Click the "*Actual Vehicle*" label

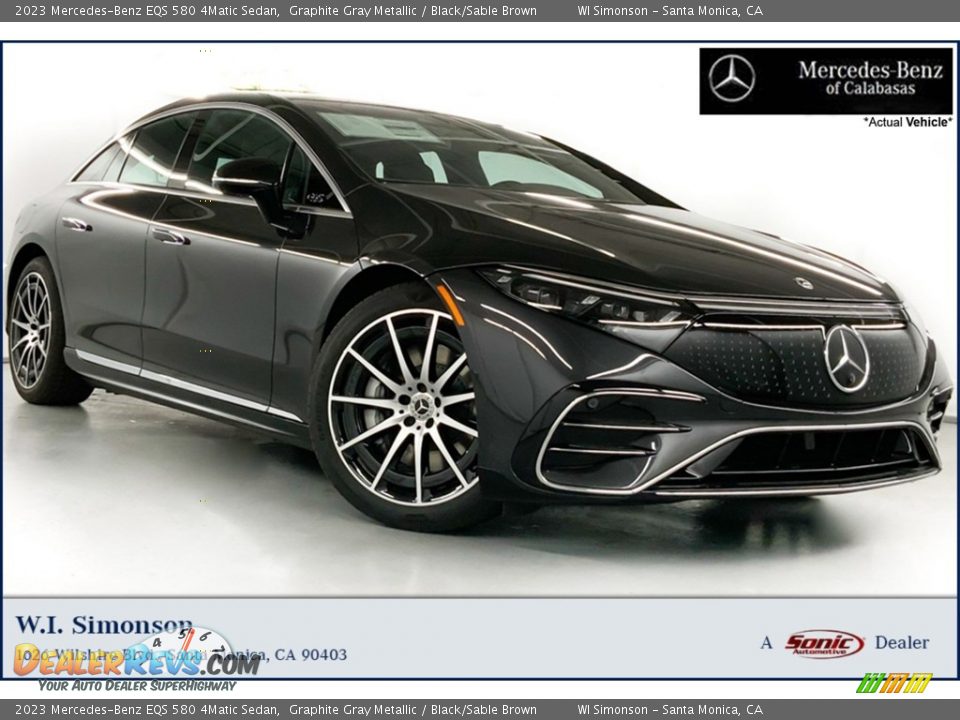[x=908, y=122]
